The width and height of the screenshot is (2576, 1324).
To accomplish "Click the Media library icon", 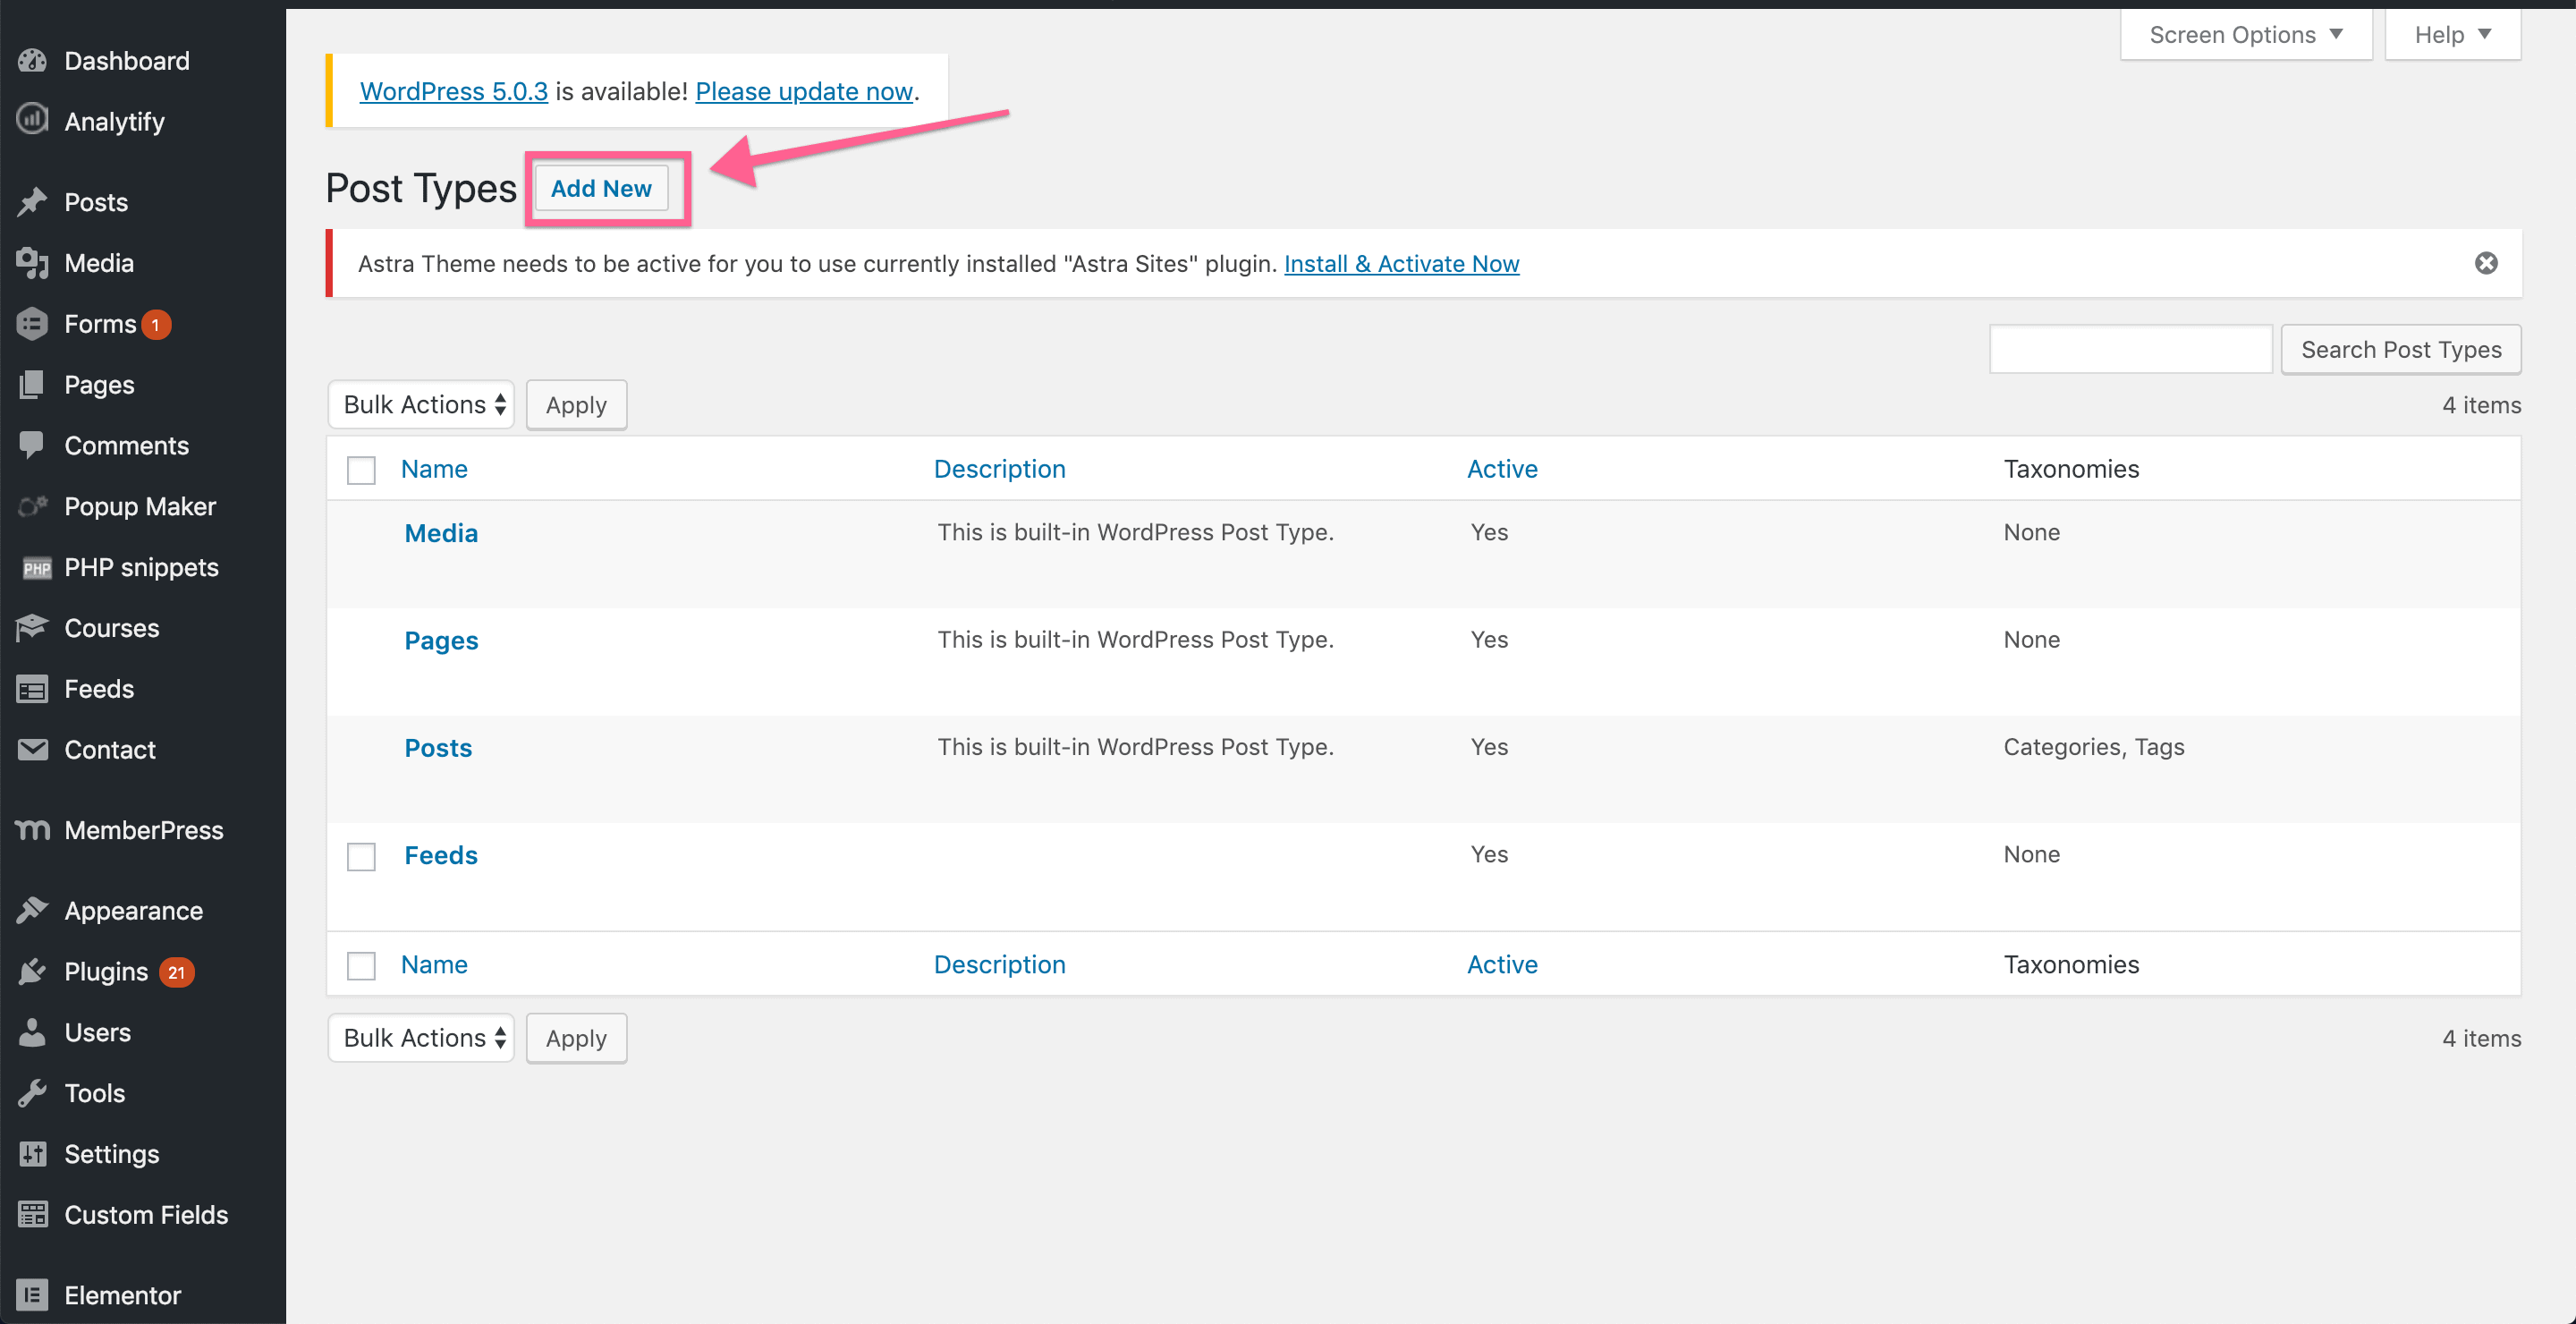I will click(32, 263).
